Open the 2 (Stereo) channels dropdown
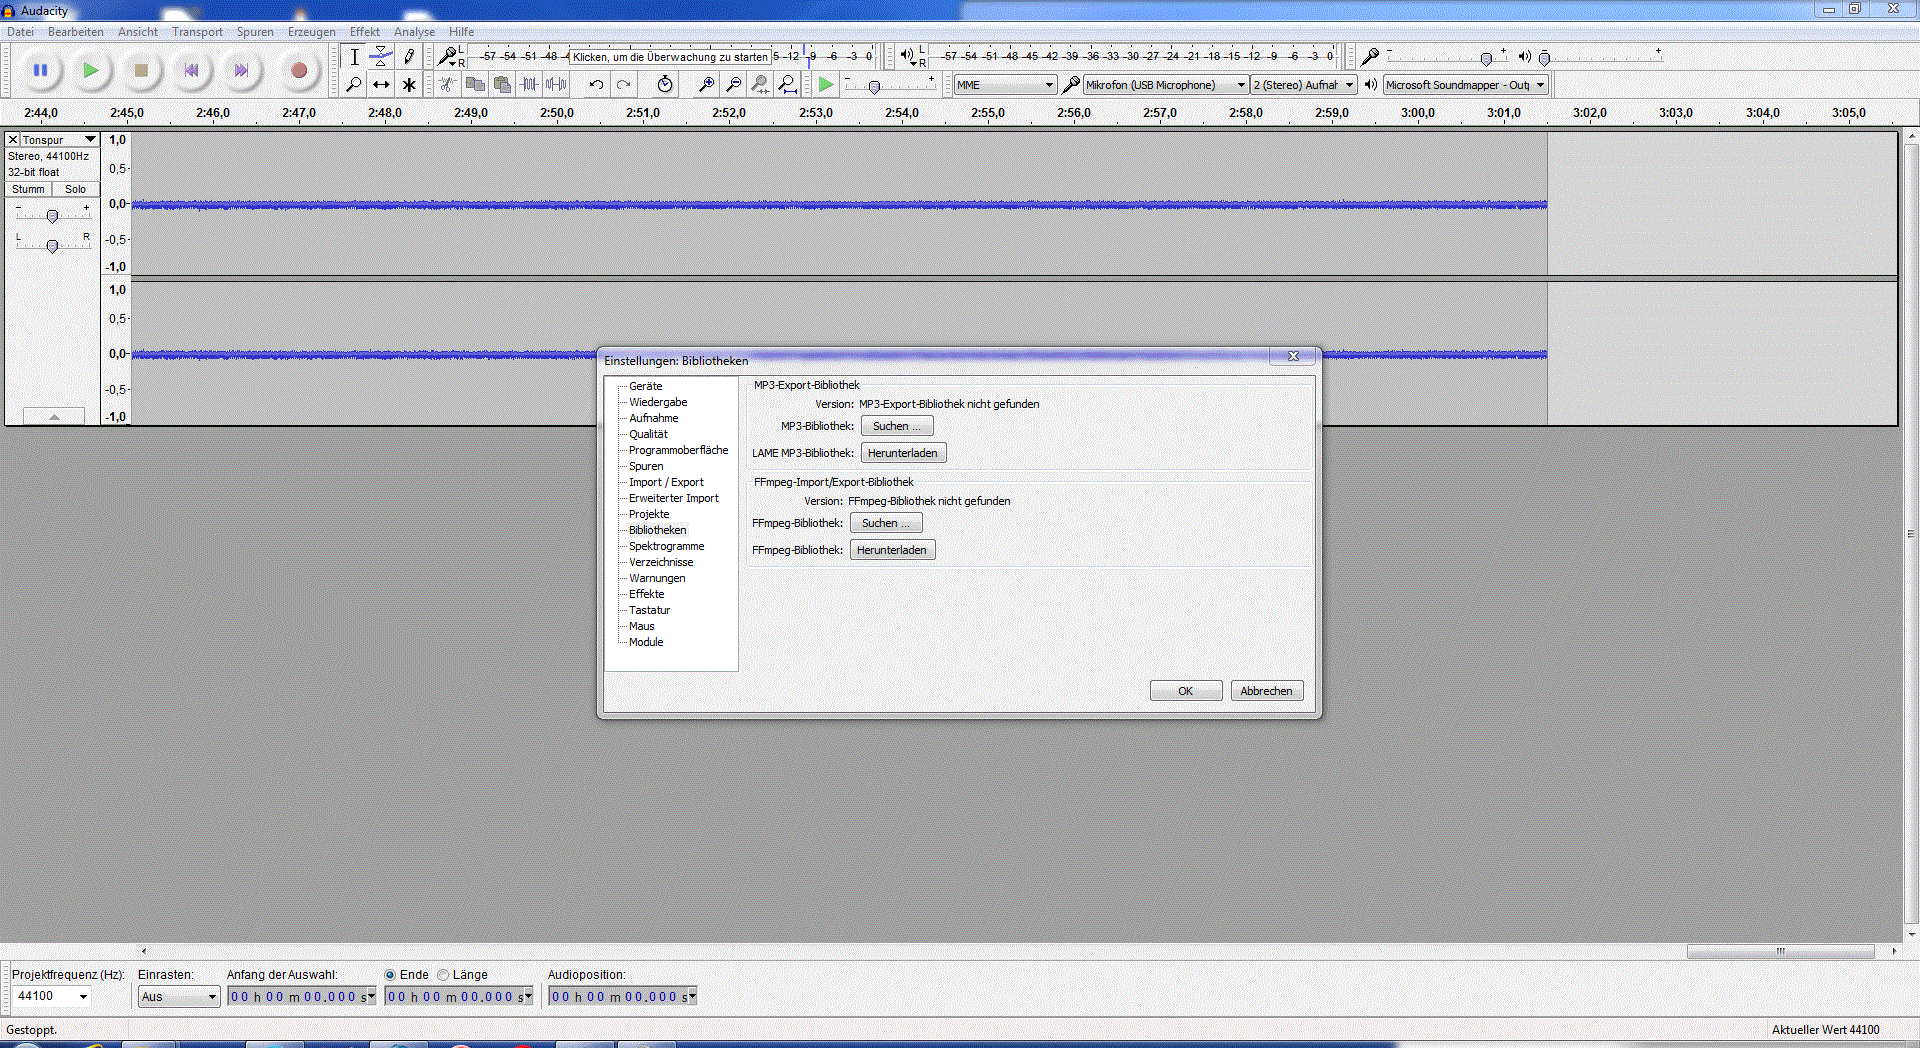Viewport: 1920px width, 1048px height. (x=1304, y=85)
